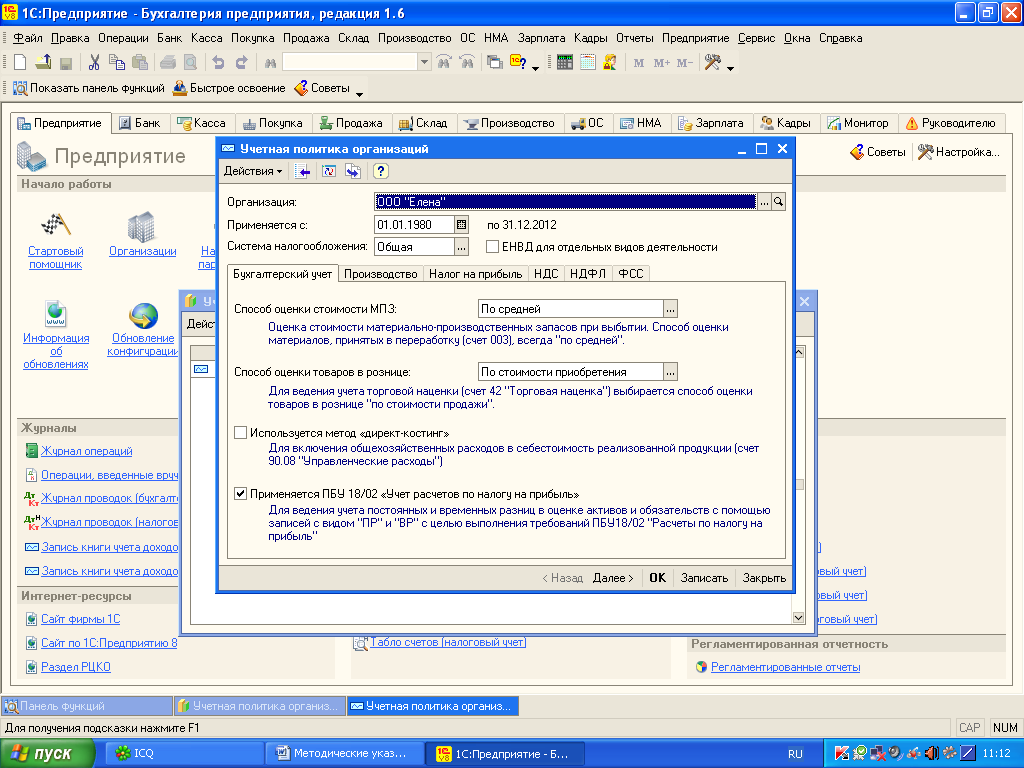Expand the Советы toolbar overflow arrow

coord(359,95)
